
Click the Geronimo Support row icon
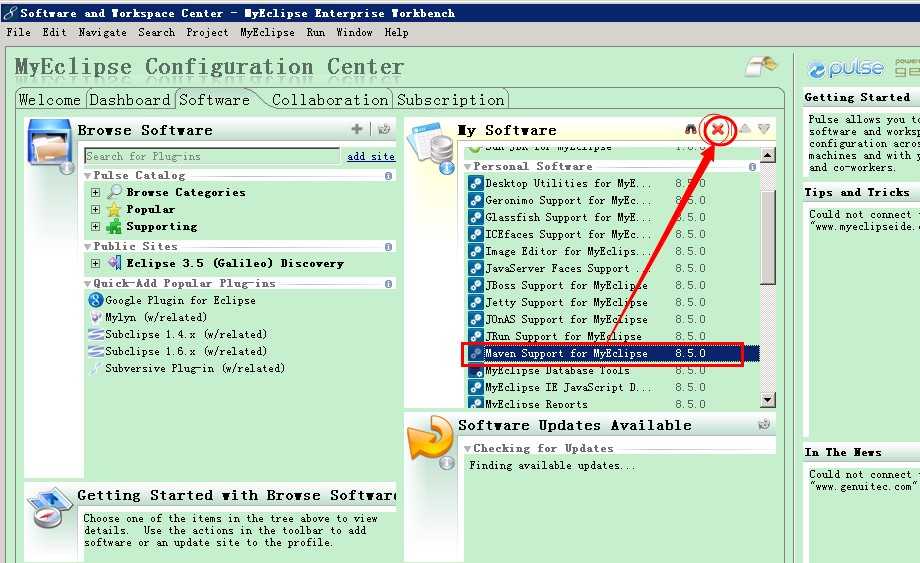(x=475, y=200)
